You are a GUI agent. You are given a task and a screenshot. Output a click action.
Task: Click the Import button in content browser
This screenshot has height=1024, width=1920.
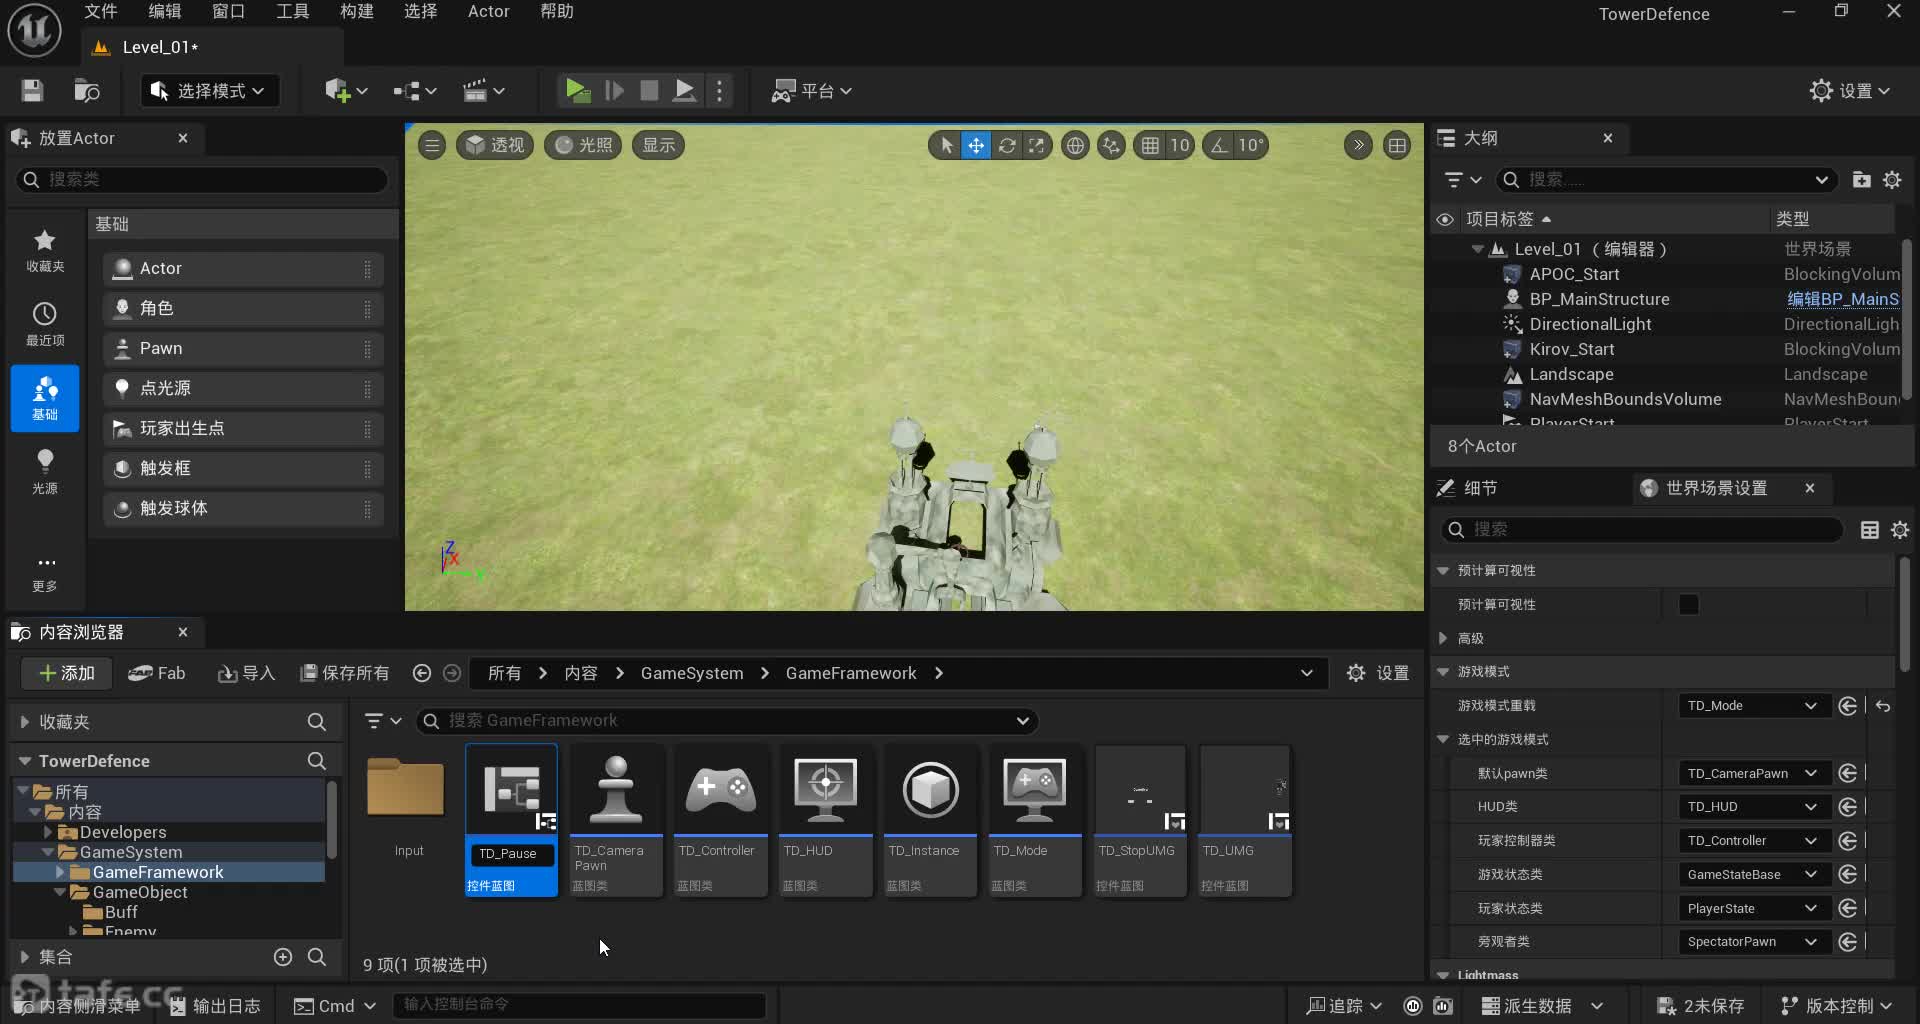246,673
